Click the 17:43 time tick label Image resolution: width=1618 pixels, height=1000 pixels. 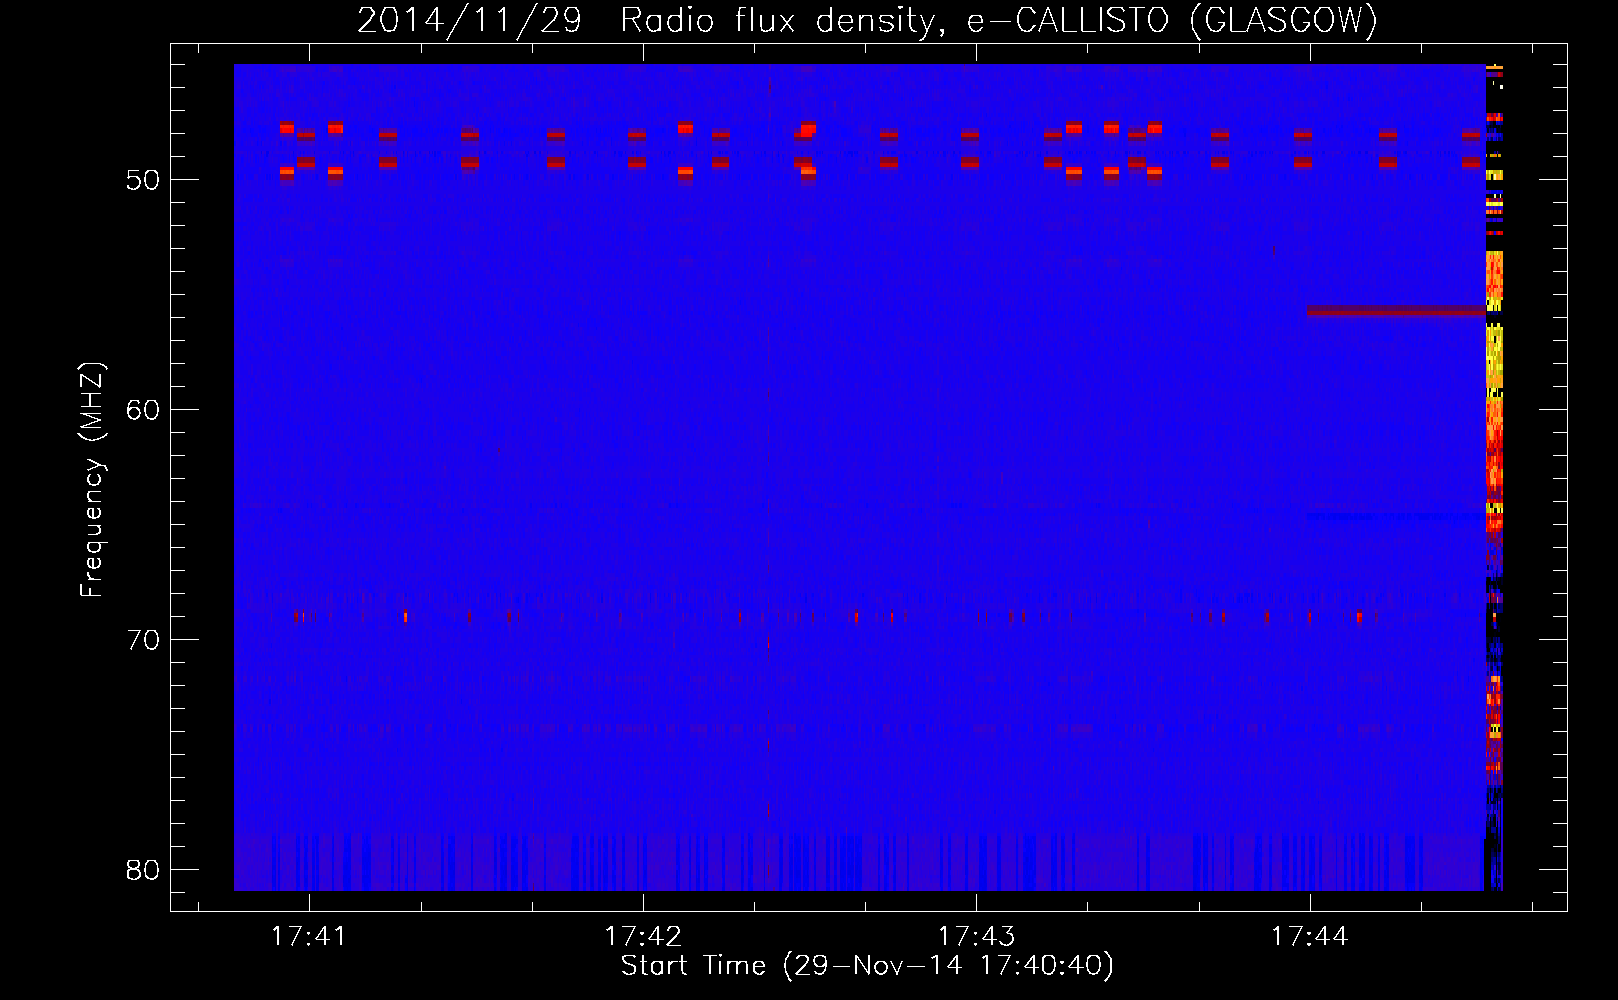[x=976, y=937]
